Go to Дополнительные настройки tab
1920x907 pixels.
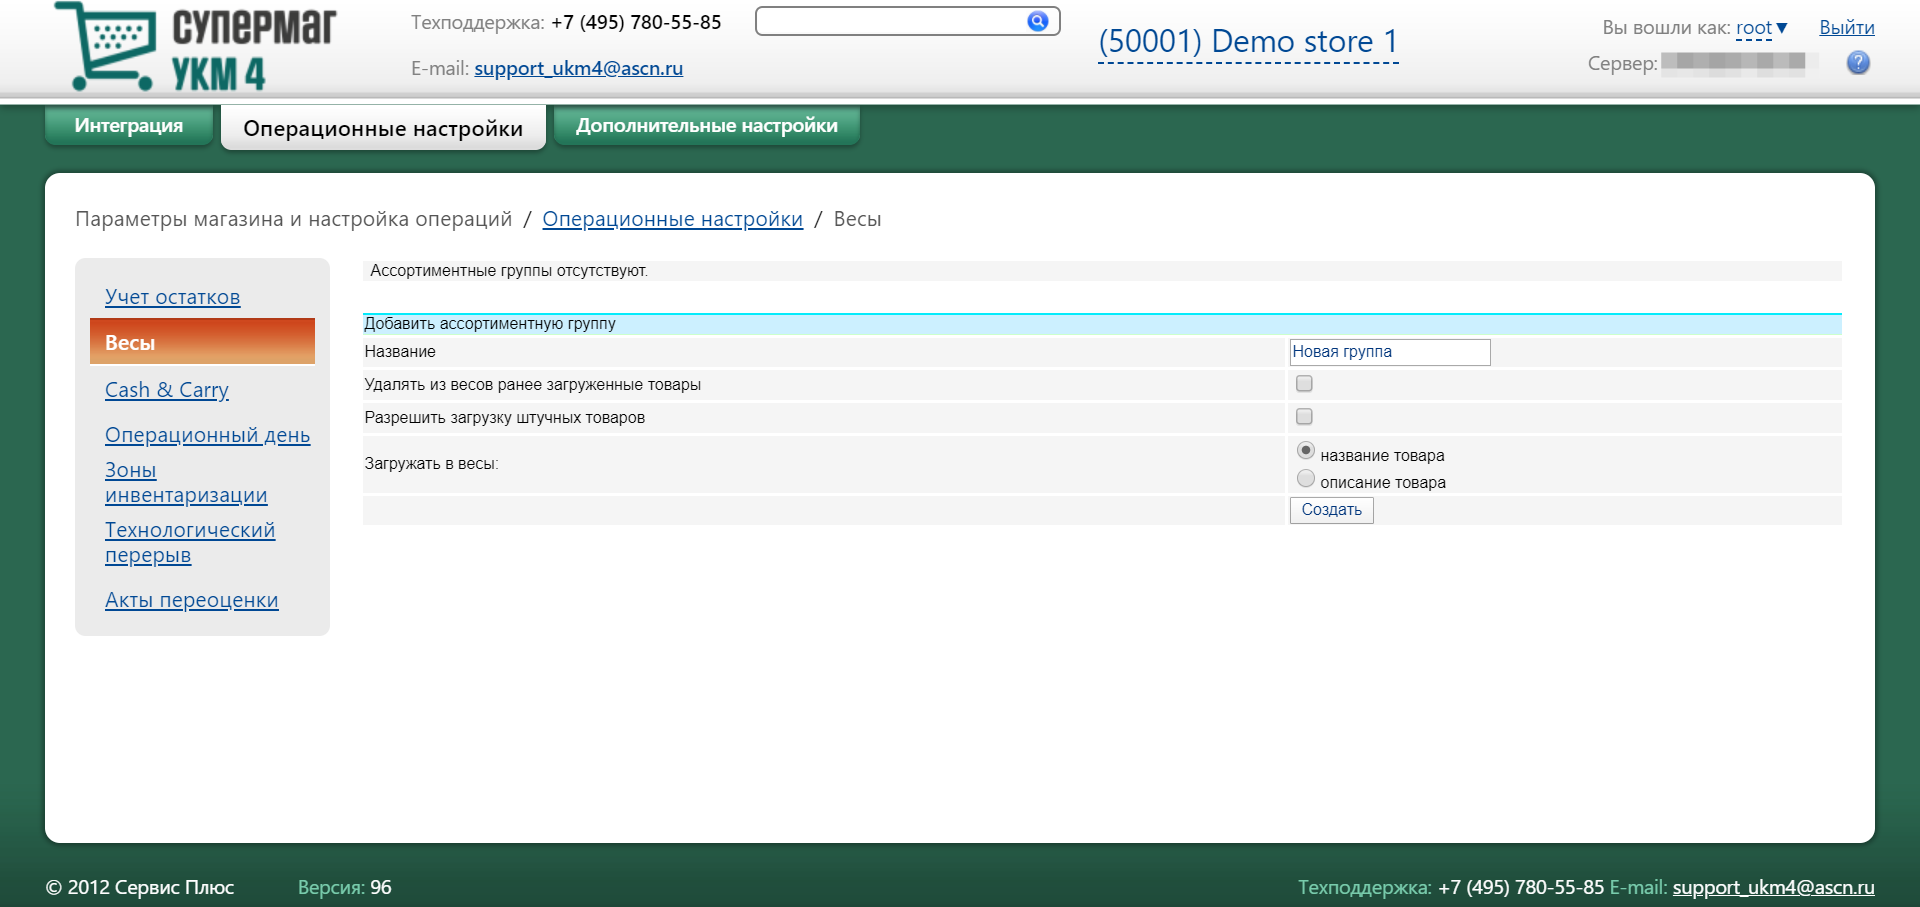tap(707, 125)
